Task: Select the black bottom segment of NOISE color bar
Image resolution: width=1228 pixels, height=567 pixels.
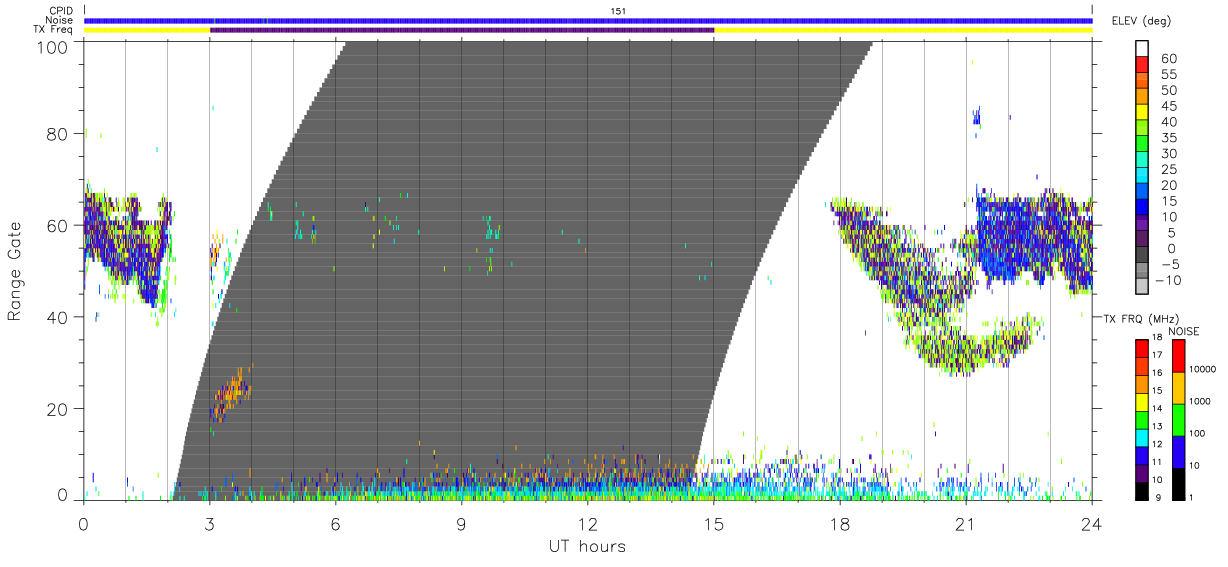Action: [1179, 484]
